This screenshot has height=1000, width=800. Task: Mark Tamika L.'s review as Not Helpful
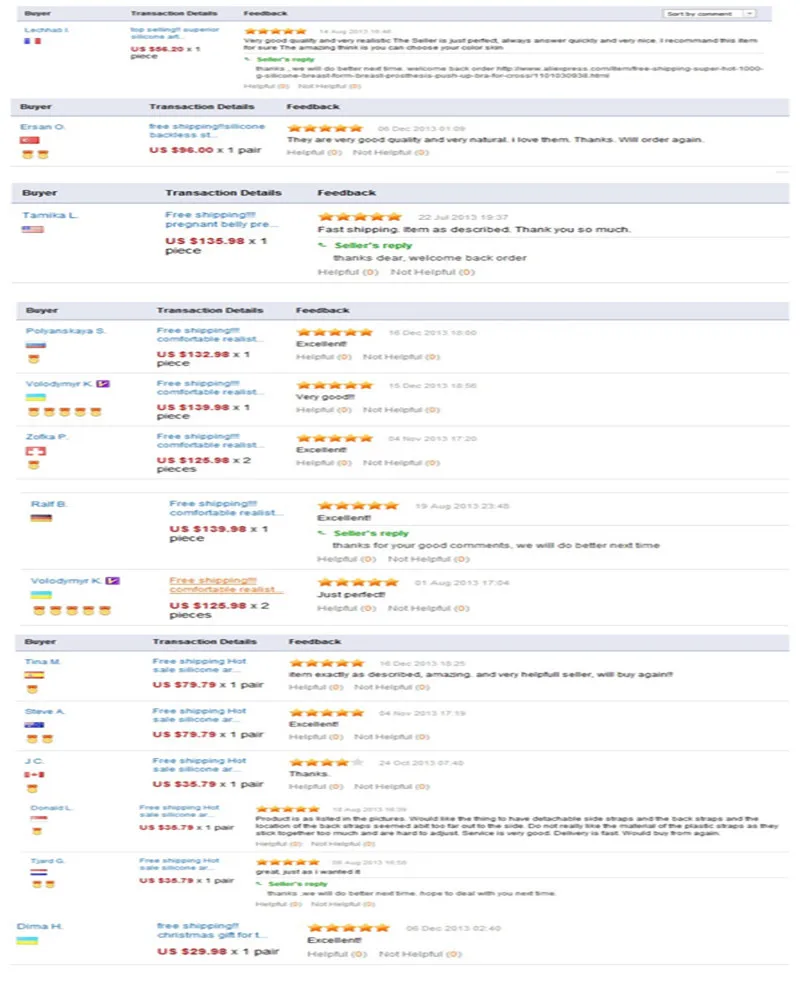point(433,272)
